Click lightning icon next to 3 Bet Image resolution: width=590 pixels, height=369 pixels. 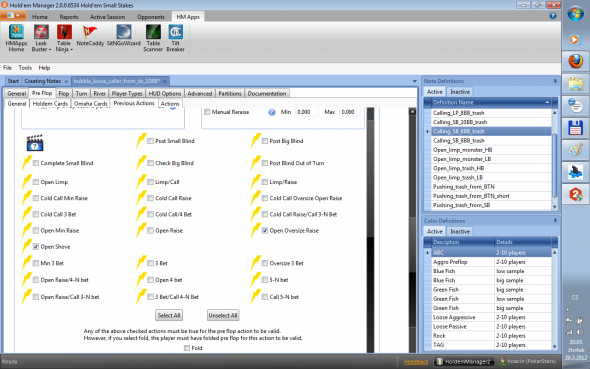coord(141,263)
